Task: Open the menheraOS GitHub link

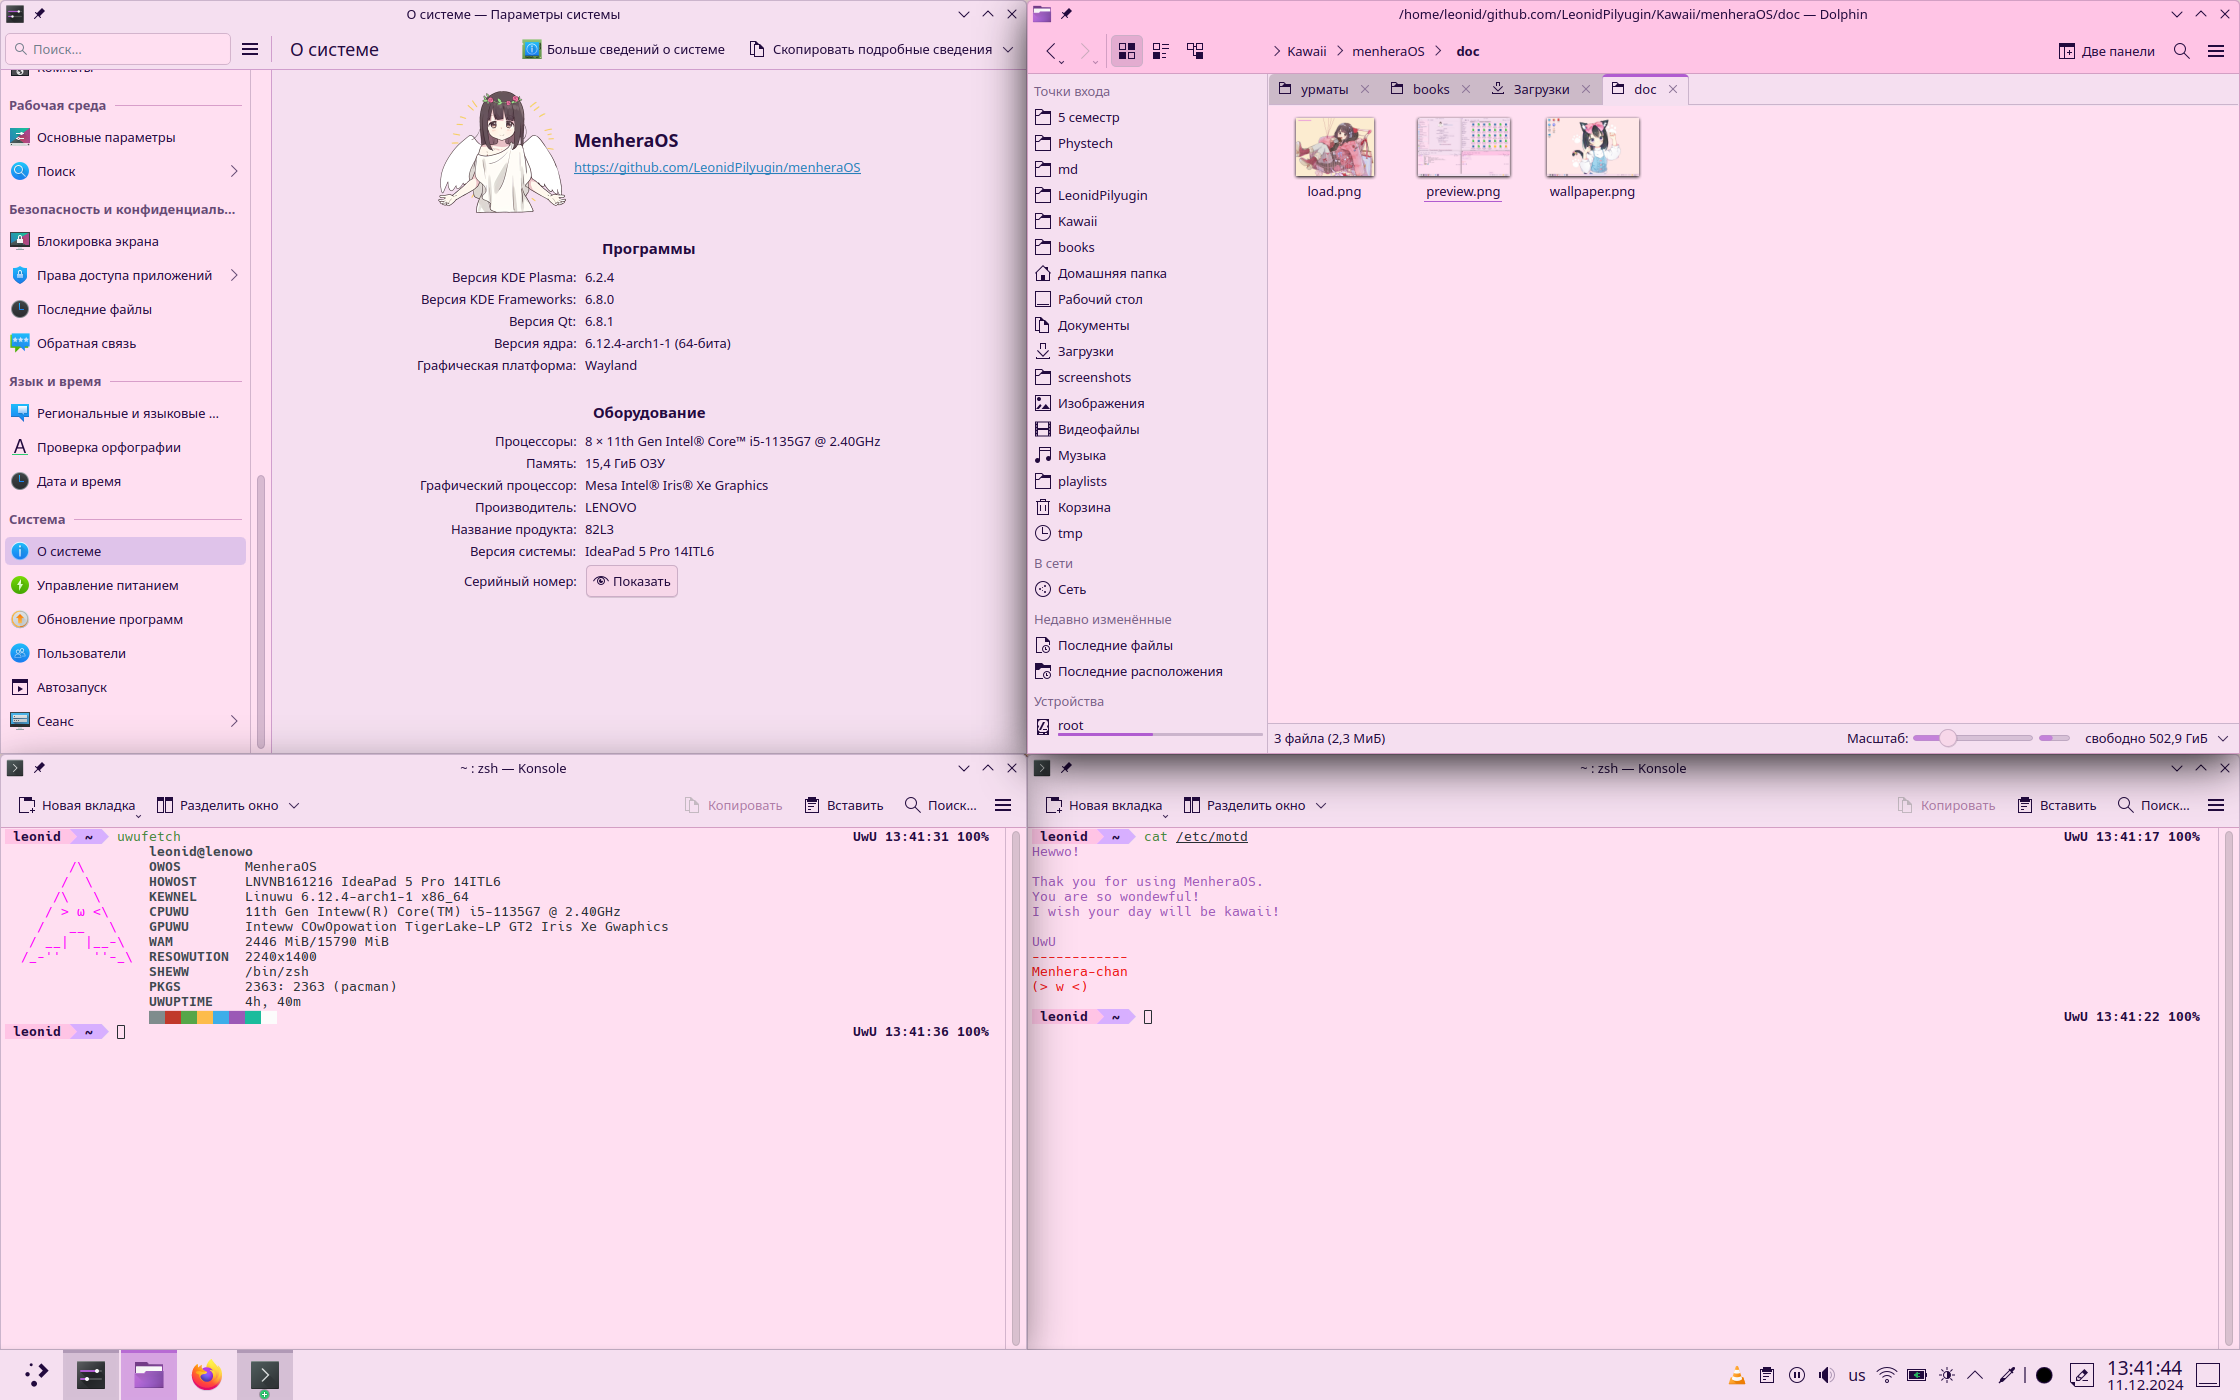Action: [717, 167]
